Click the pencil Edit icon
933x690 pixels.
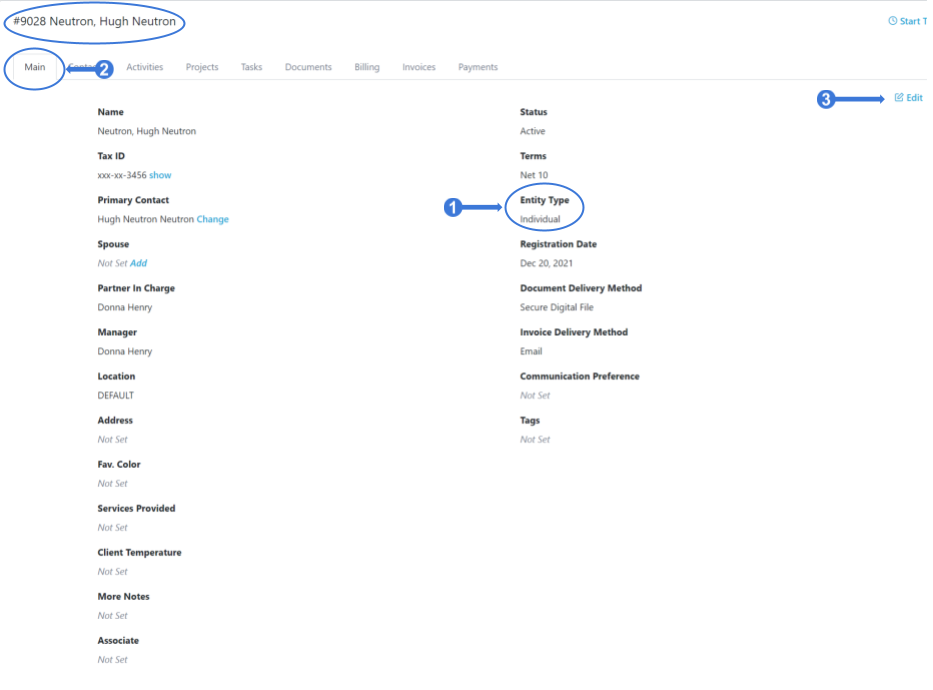[899, 98]
